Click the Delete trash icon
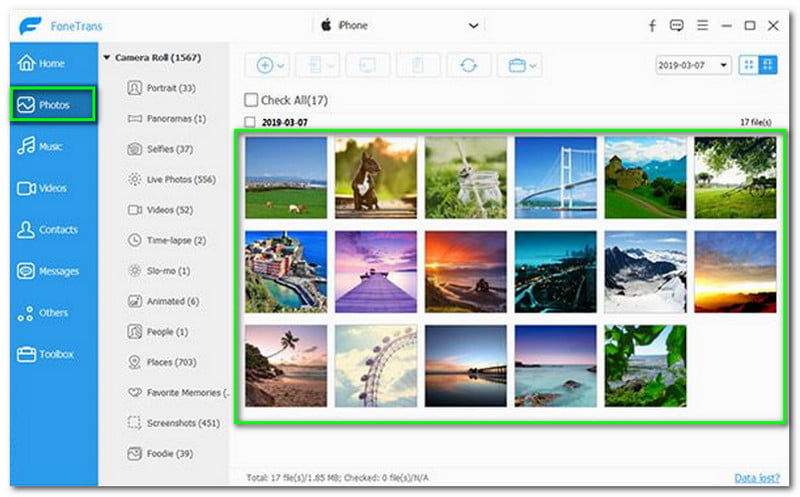The width and height of the screenshot is (800, 497). coord(418,65)
